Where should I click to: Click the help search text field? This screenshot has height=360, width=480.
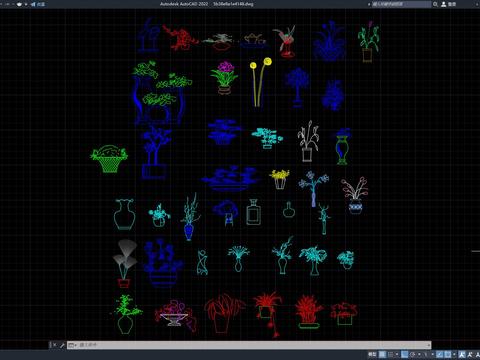coord(402,4)
